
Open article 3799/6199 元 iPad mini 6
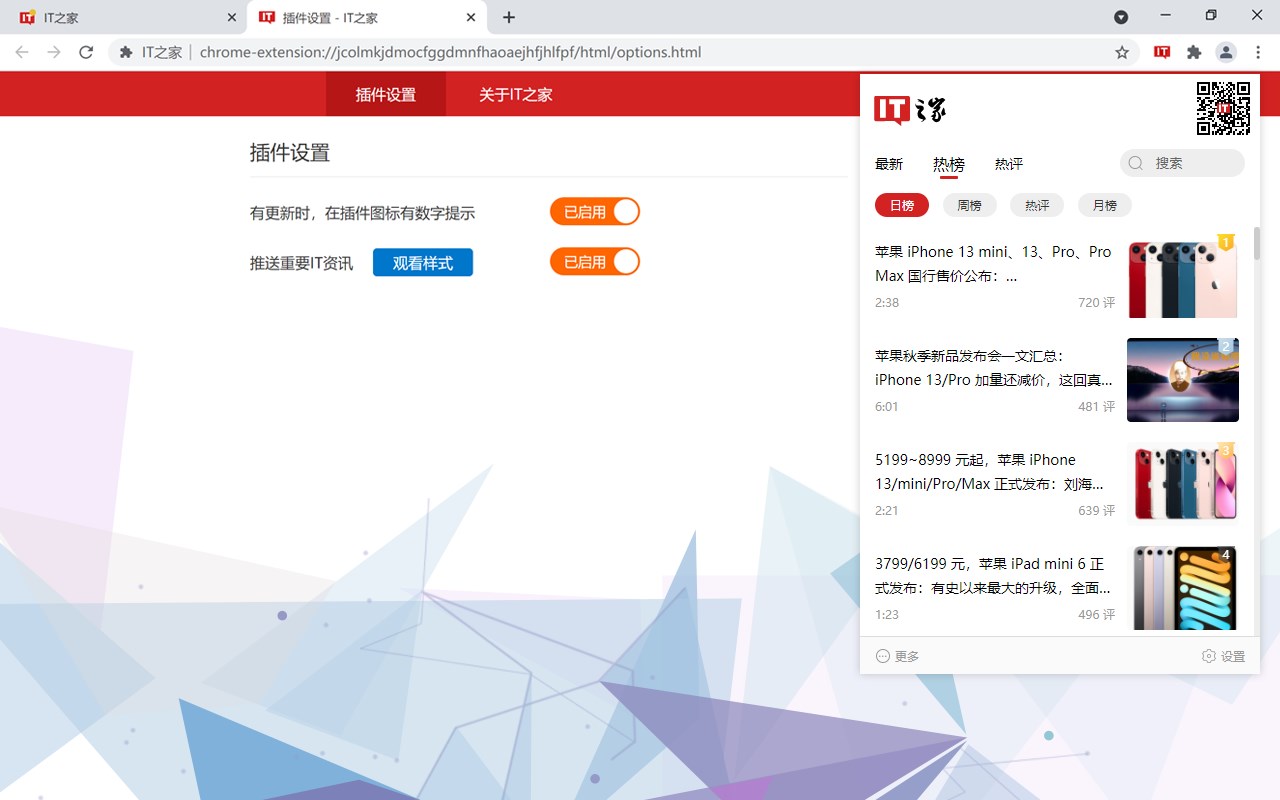click(993, 576)
